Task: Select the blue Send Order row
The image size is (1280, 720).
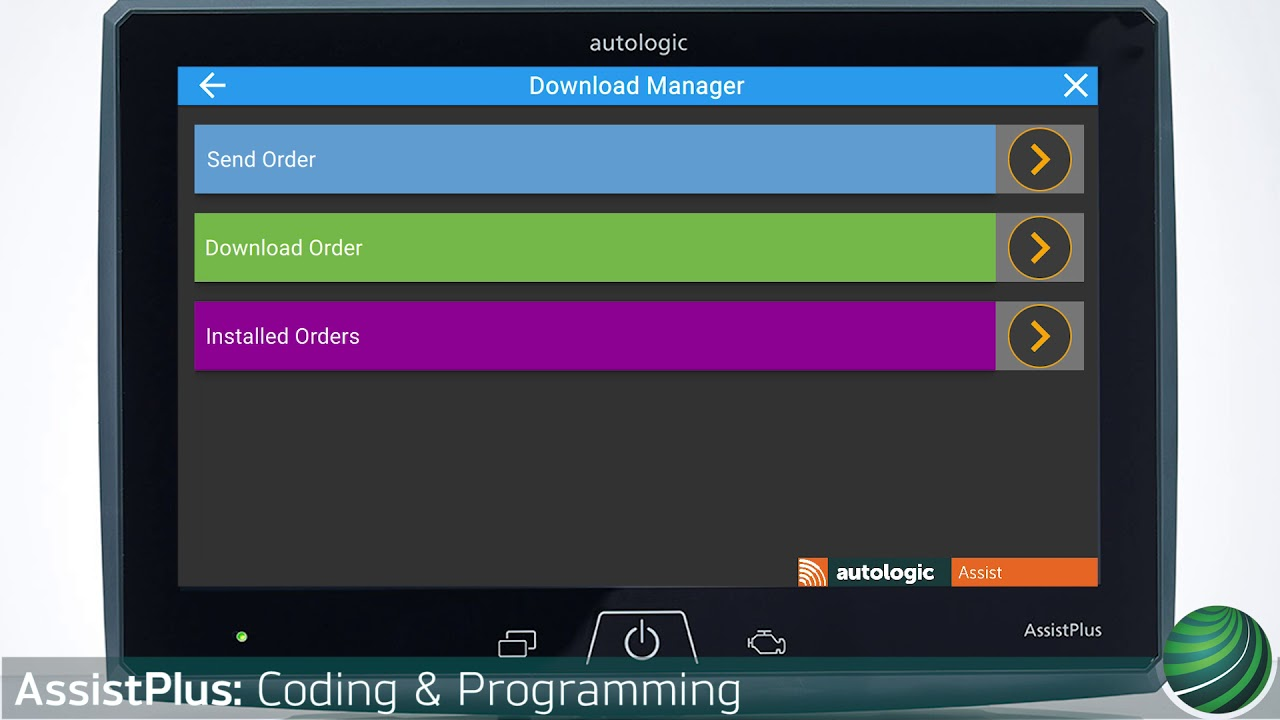Action: [x=594, y=159]
